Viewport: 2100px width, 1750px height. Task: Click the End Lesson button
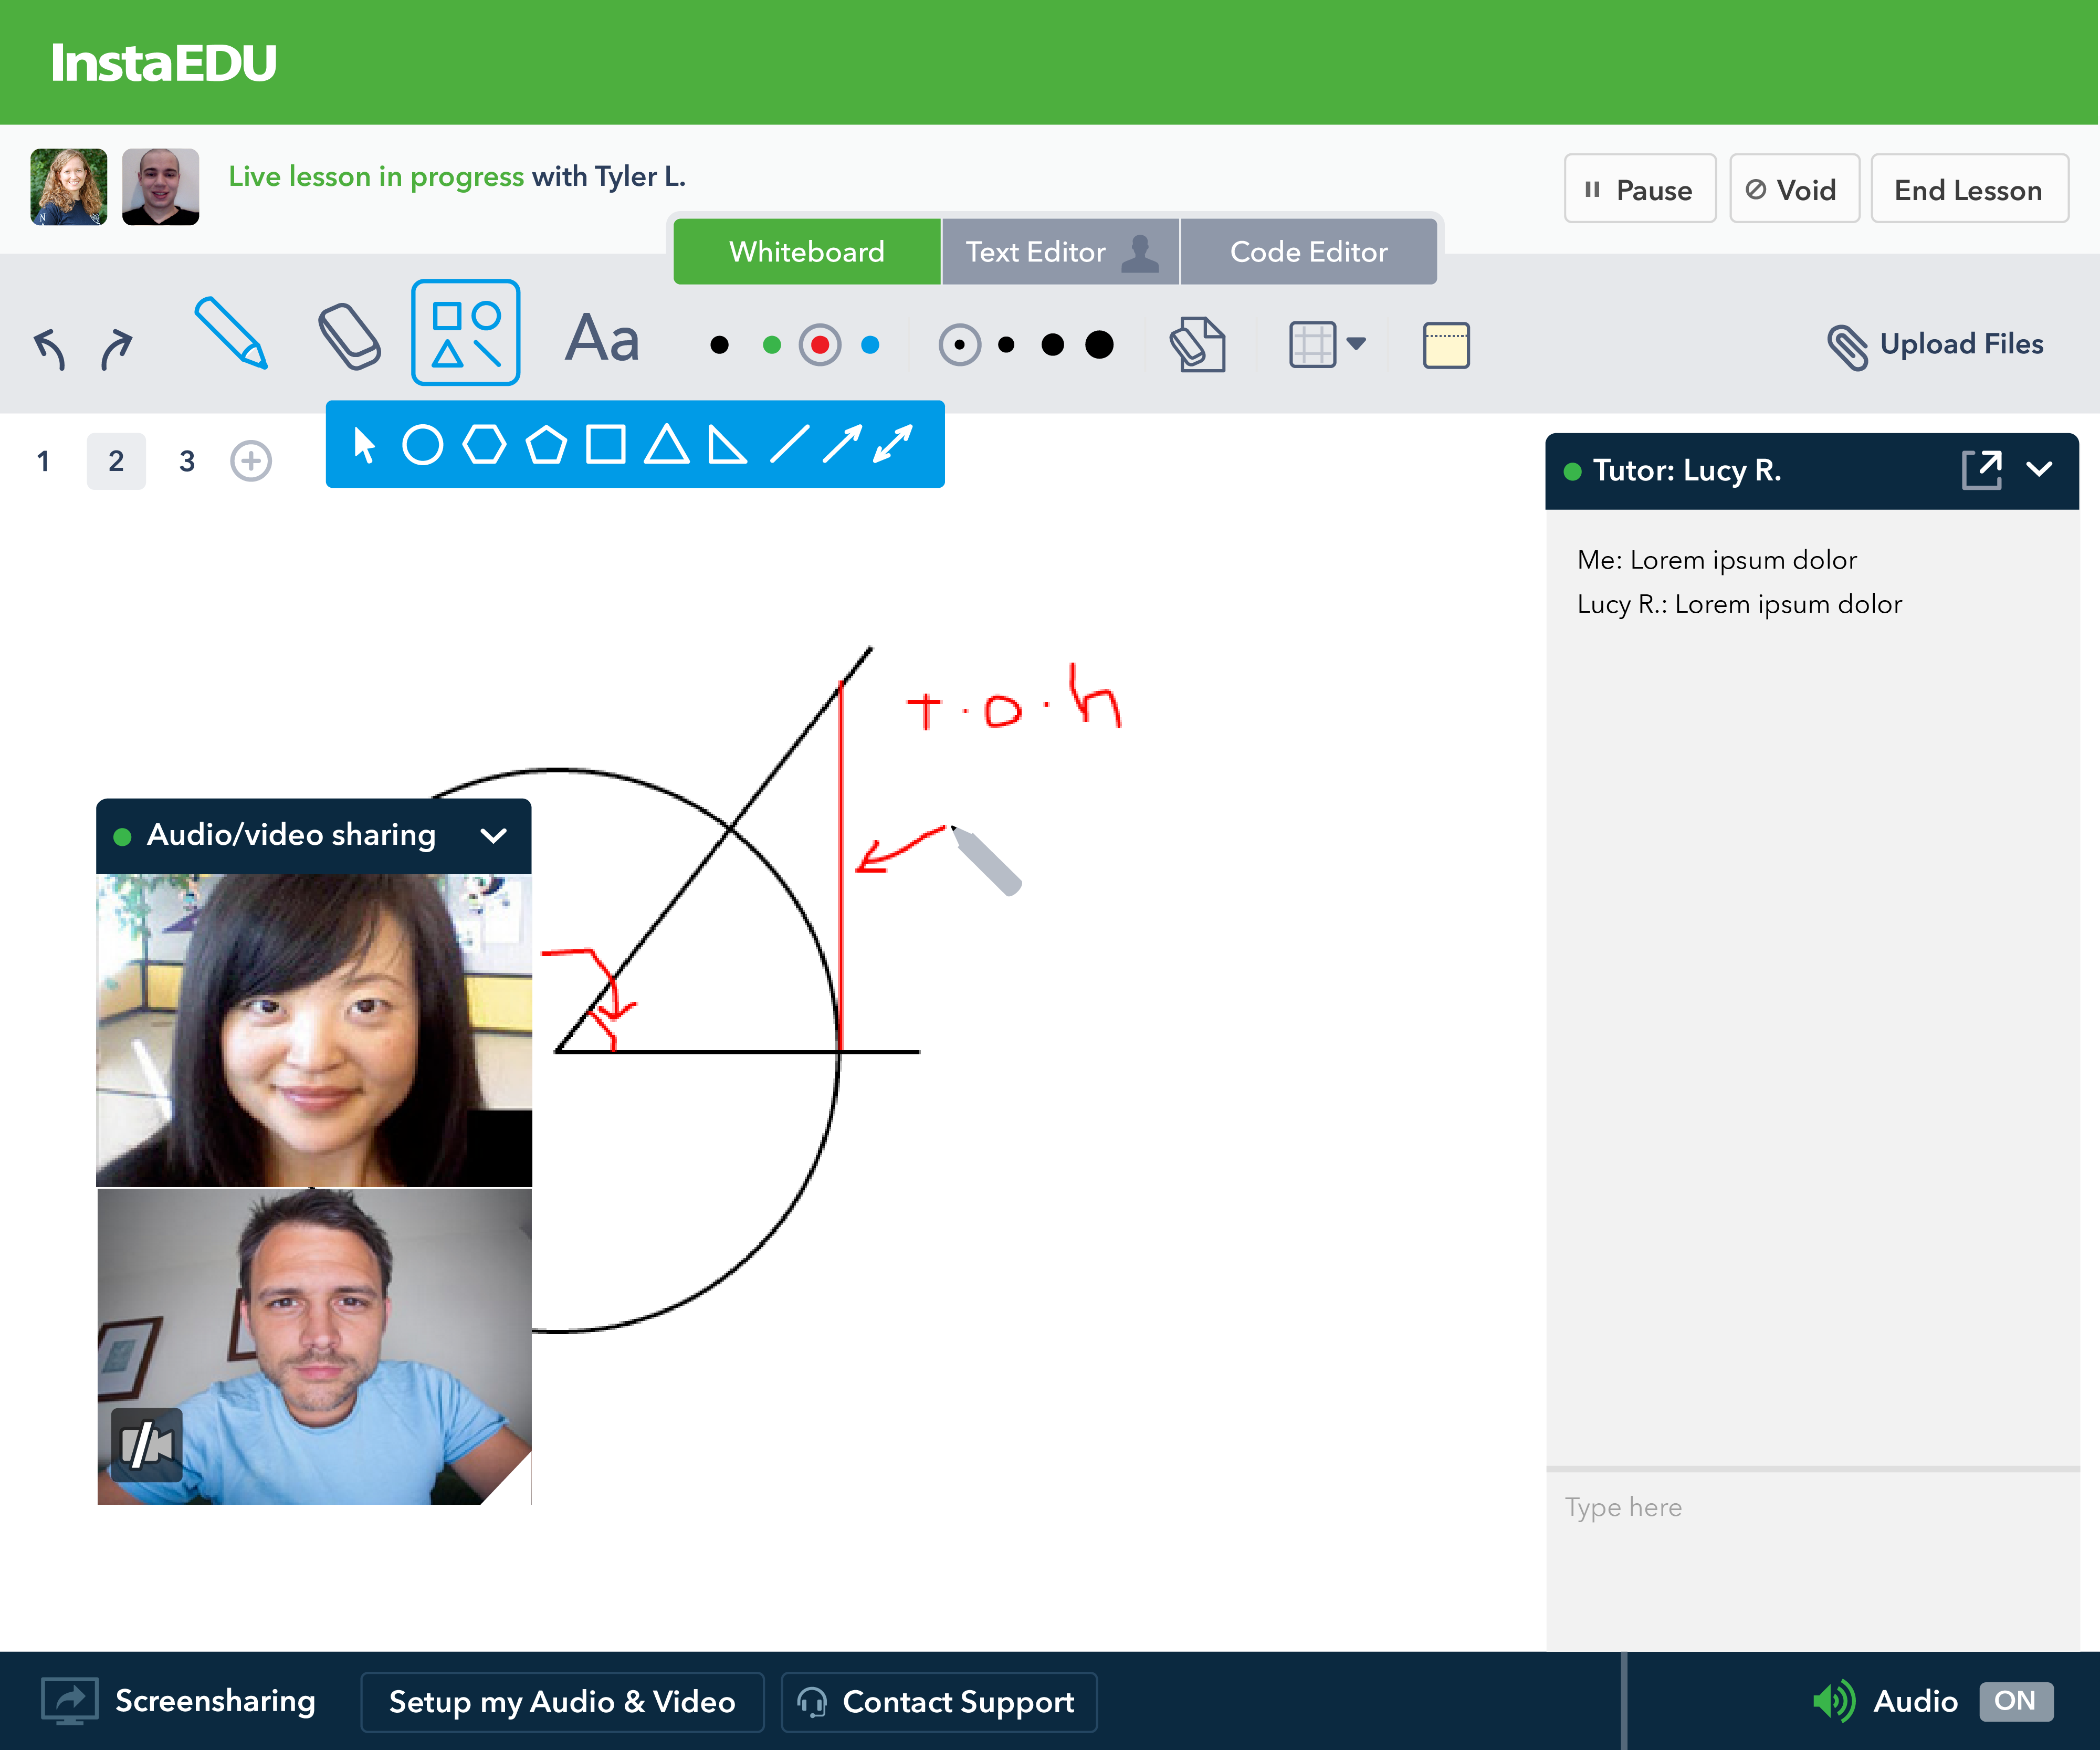point(1968,188)
